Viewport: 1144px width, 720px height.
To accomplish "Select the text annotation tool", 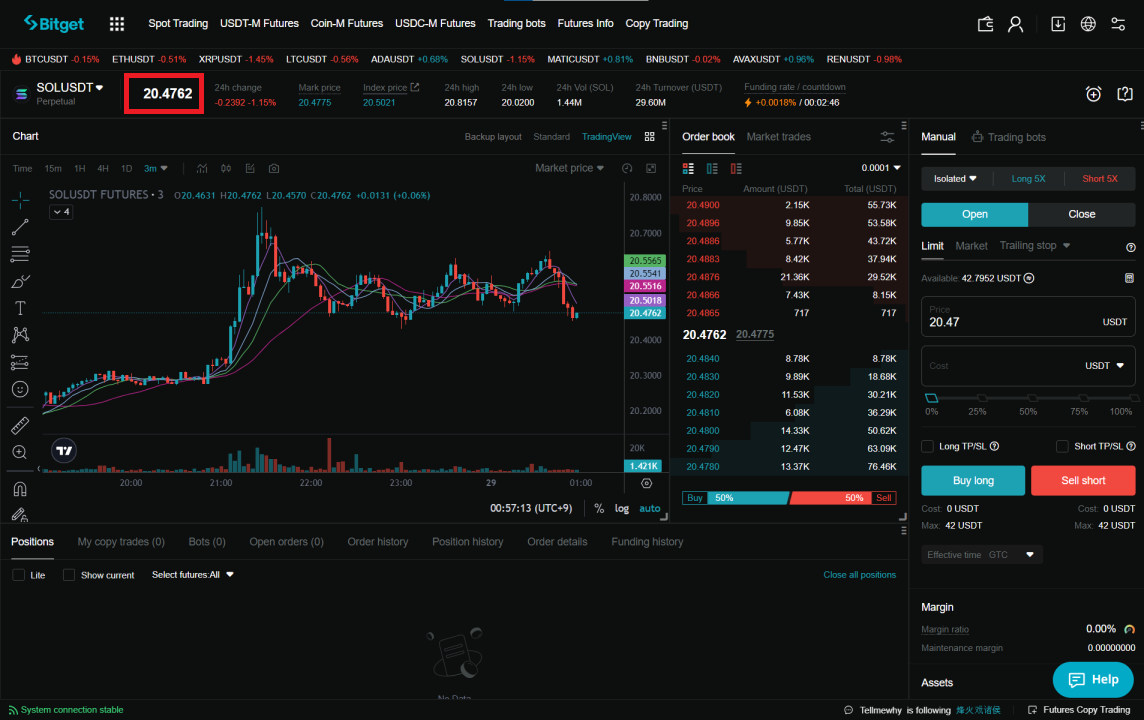I will pos(20,308).
